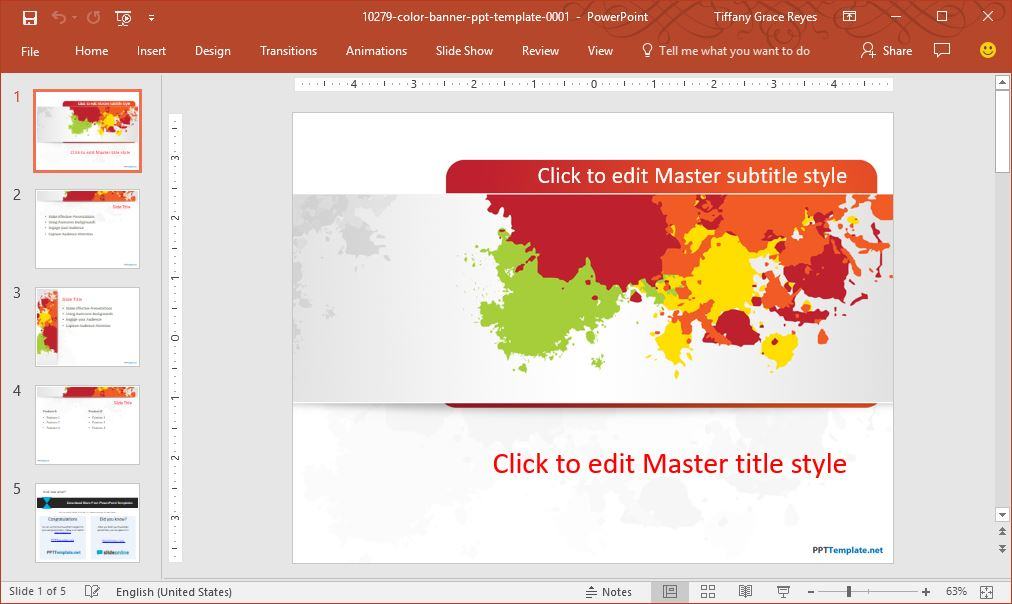The height and width of the screenshot is (604, 1012).
Task: Click the PPTTemplate.net link on slide
Action: 847,550
